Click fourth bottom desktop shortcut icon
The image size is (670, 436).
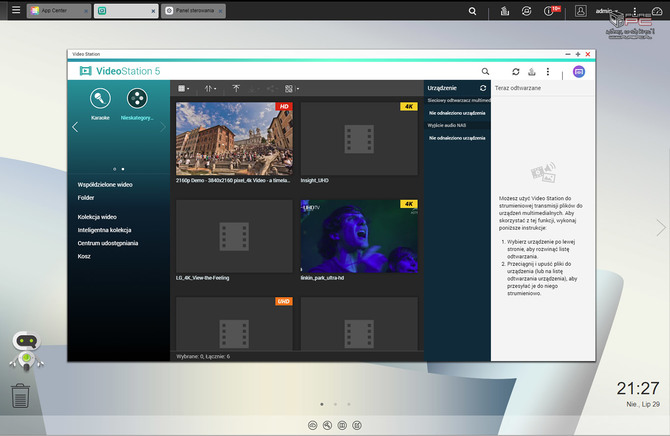coord(357,425)
